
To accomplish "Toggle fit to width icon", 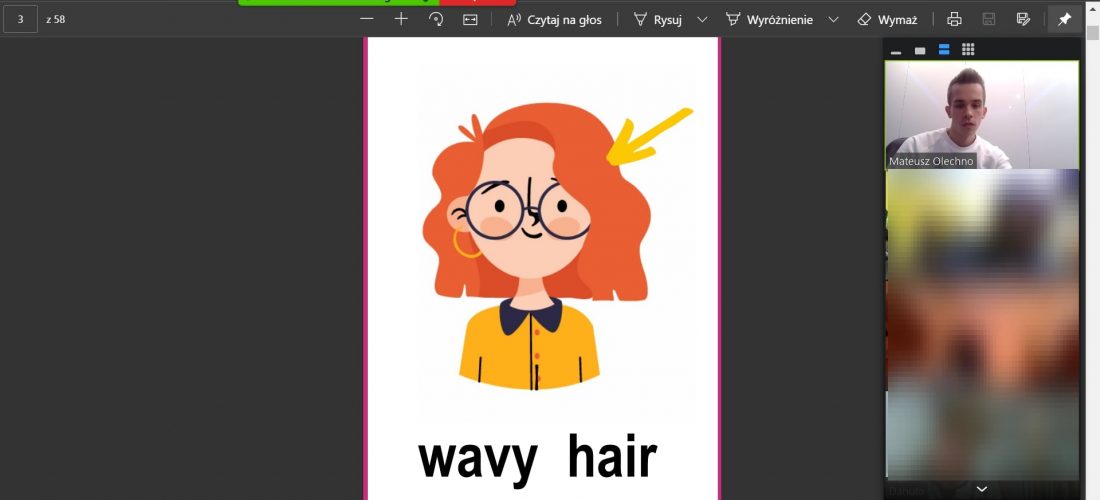I will tap(470, 20).
